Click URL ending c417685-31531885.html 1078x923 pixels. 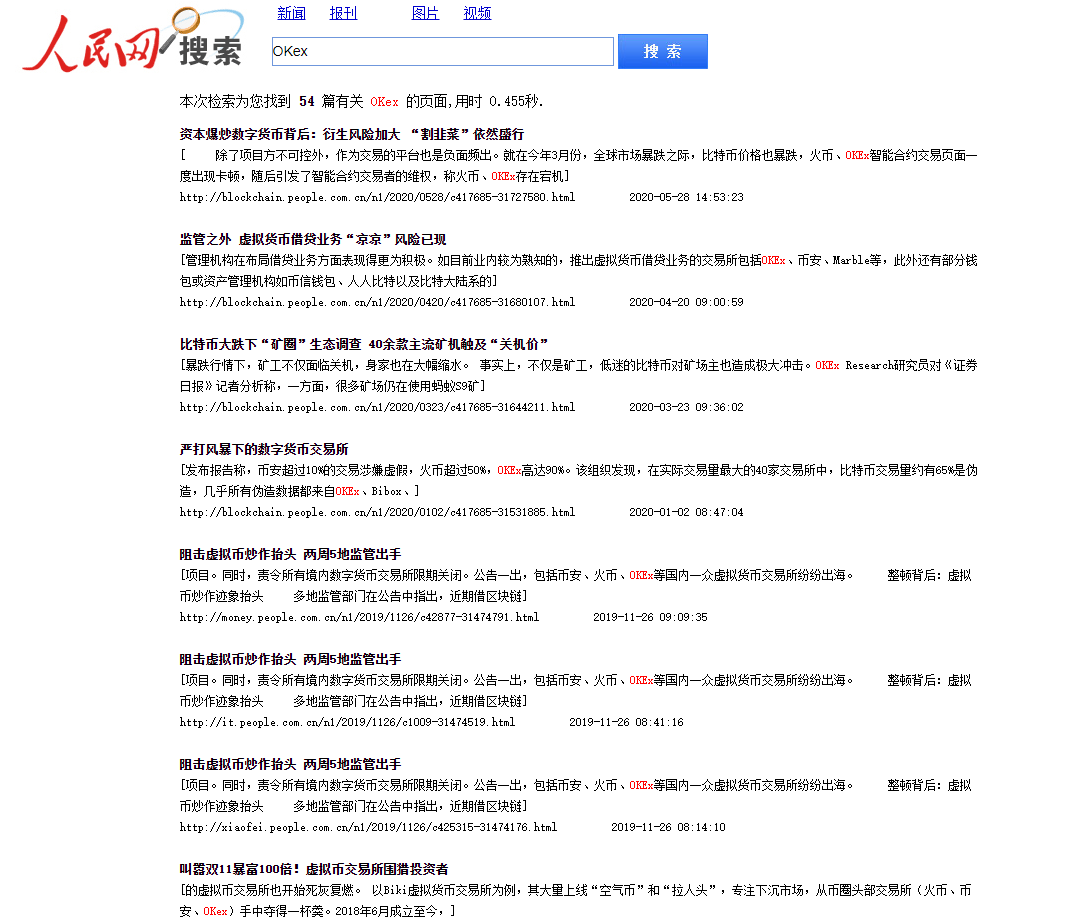377,513
